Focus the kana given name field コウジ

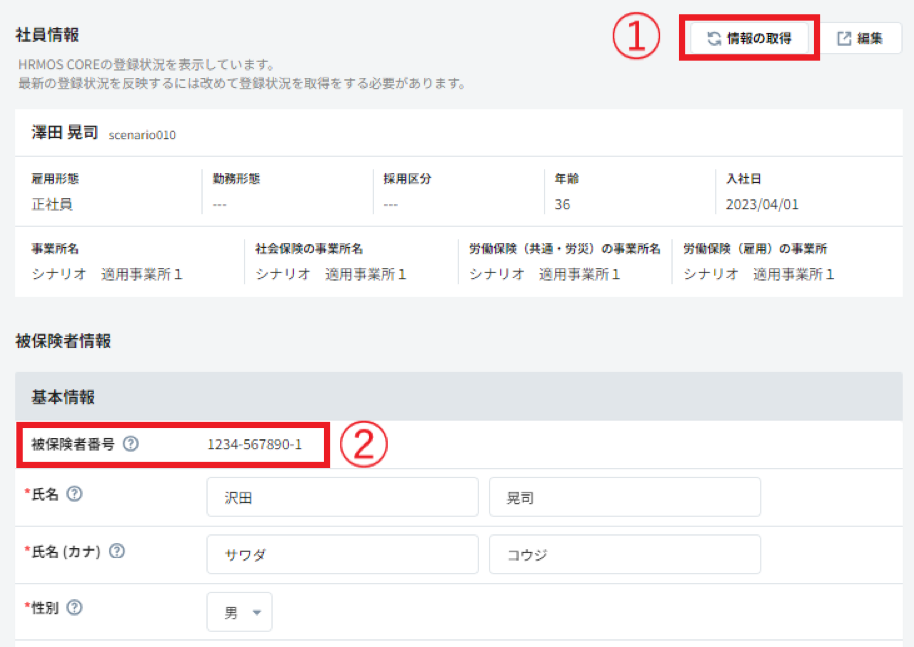tap(624, 554)
